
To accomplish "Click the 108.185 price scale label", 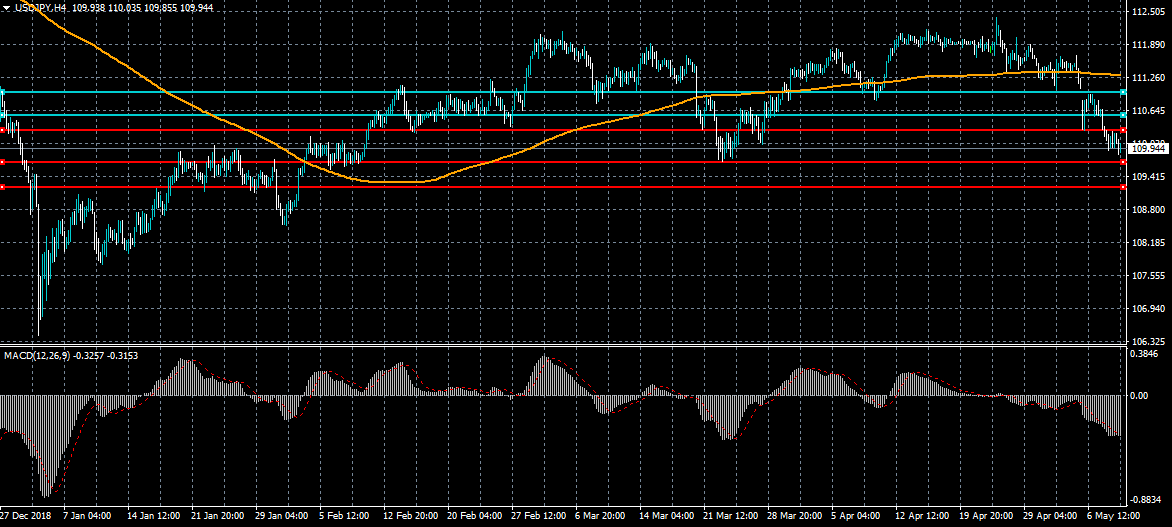I will point(1150,242).
